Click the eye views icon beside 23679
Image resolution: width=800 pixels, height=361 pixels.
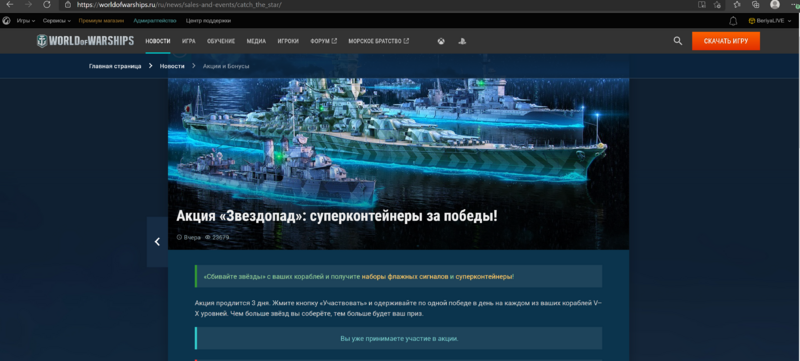[208, 238]
